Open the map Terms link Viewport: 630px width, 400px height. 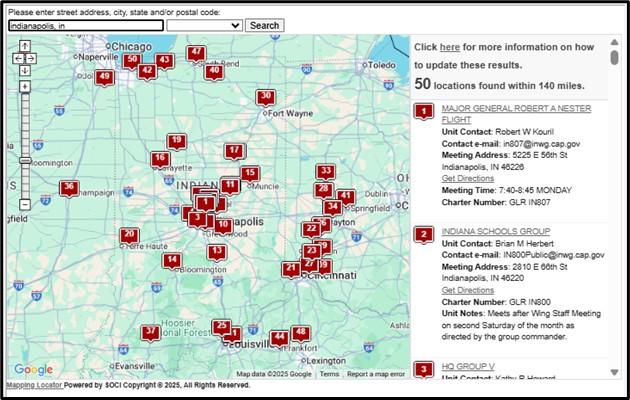point(329,374)
